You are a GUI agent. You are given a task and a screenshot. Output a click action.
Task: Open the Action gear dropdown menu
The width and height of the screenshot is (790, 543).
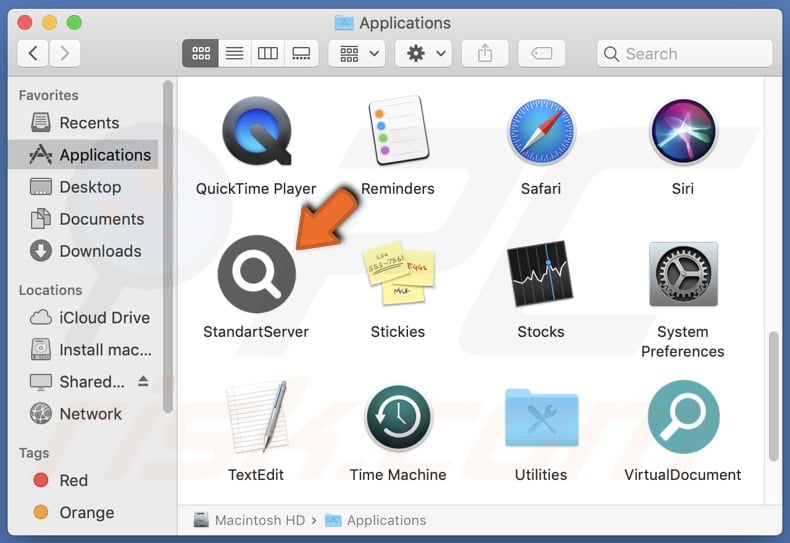tap(425, 54)
